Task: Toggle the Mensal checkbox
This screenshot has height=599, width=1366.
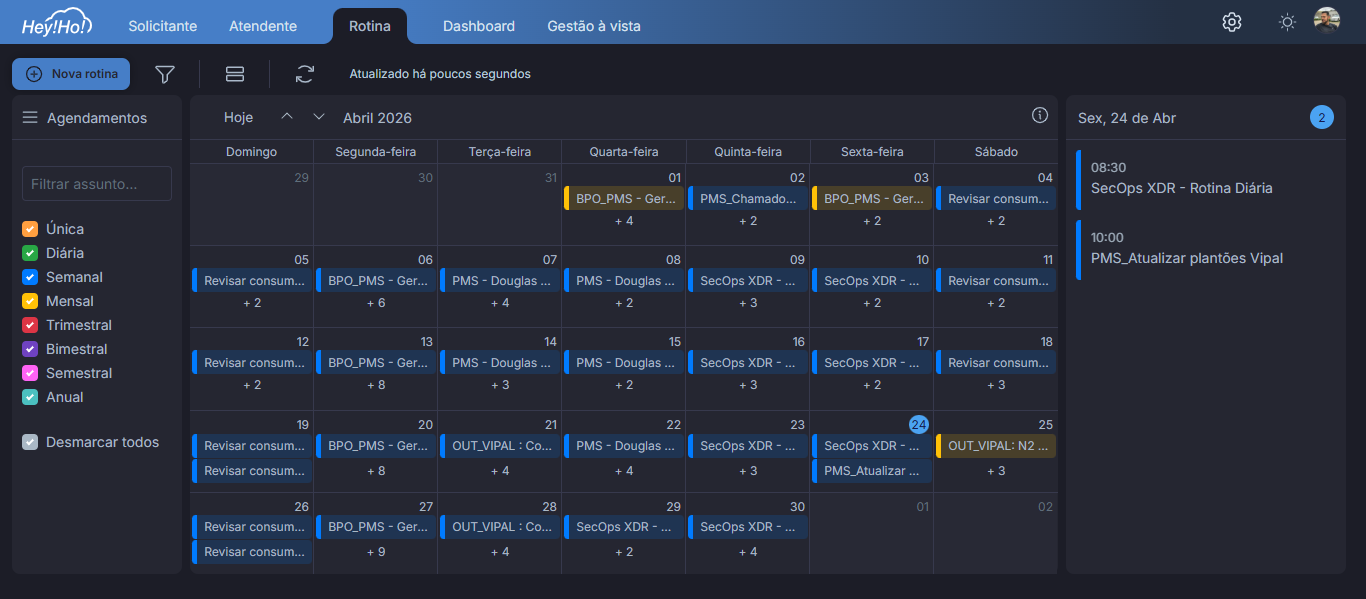Action: tap(30, 301)
